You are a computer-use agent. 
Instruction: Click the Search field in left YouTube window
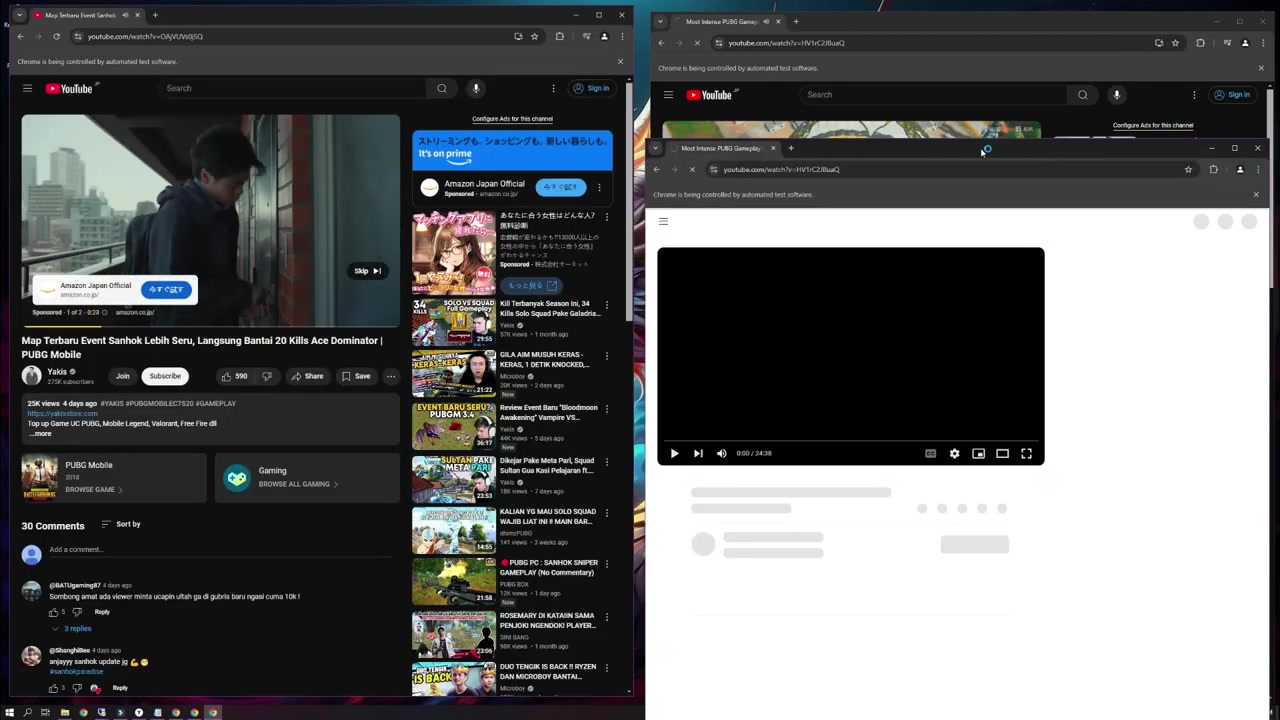coord(295,88)
